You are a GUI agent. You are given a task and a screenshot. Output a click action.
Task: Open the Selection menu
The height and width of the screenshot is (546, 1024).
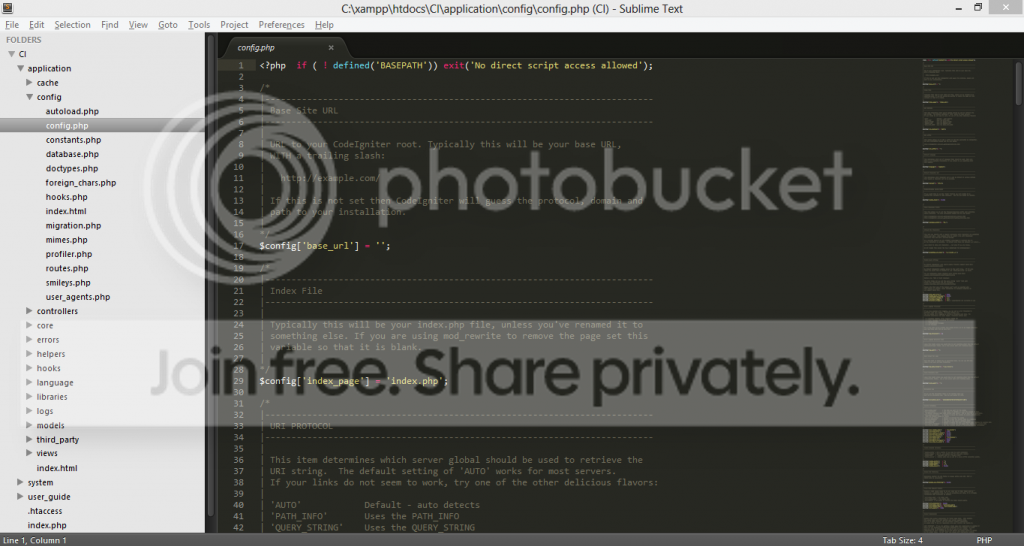[x=72, y=25]
